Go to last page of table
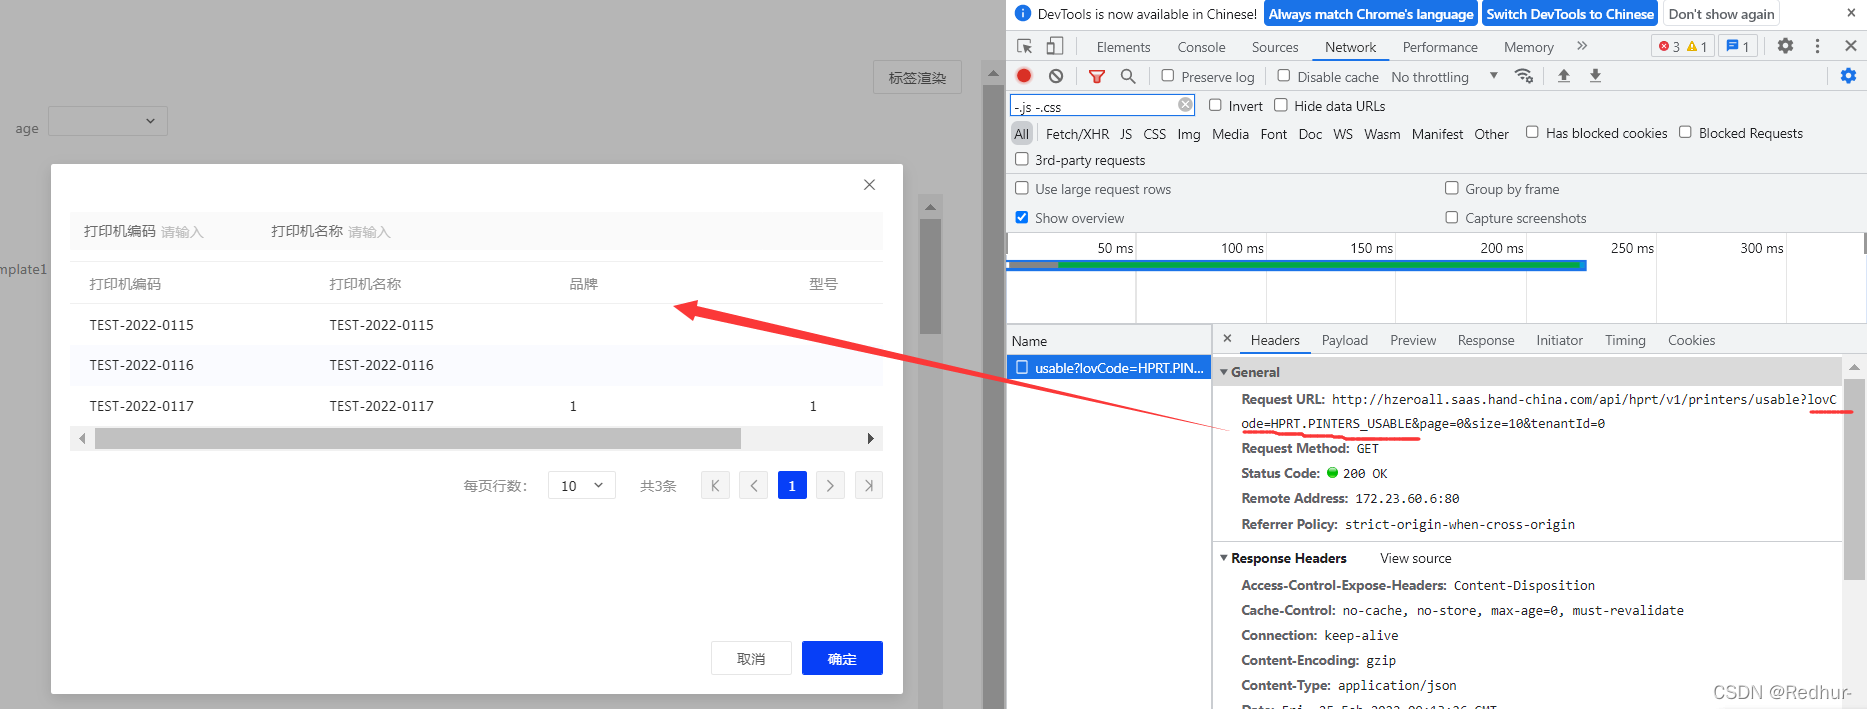 coord(869,486)
